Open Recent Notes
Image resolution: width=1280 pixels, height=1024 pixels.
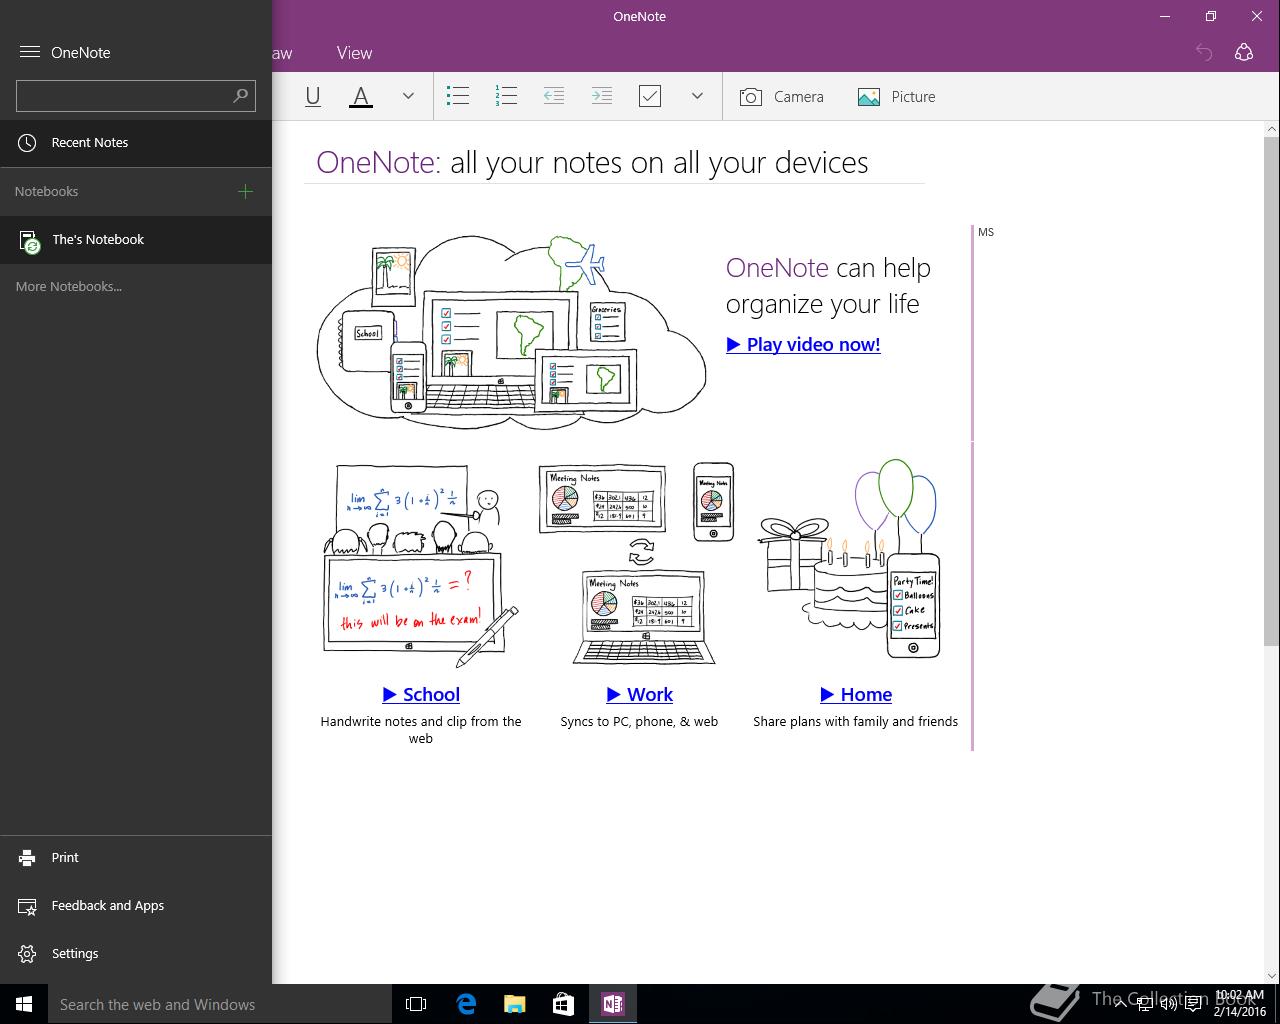tap(136, 143)
